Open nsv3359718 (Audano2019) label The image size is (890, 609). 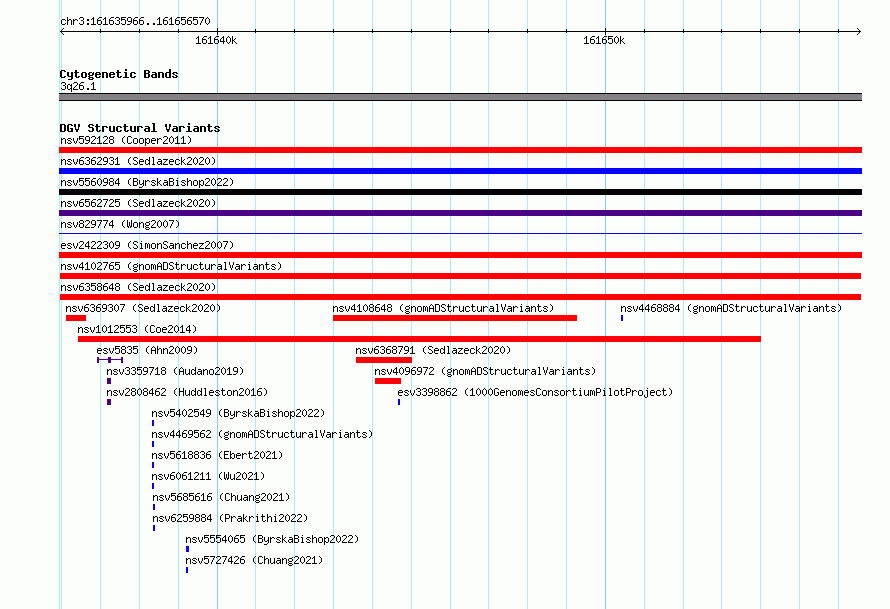click(175, 371)
